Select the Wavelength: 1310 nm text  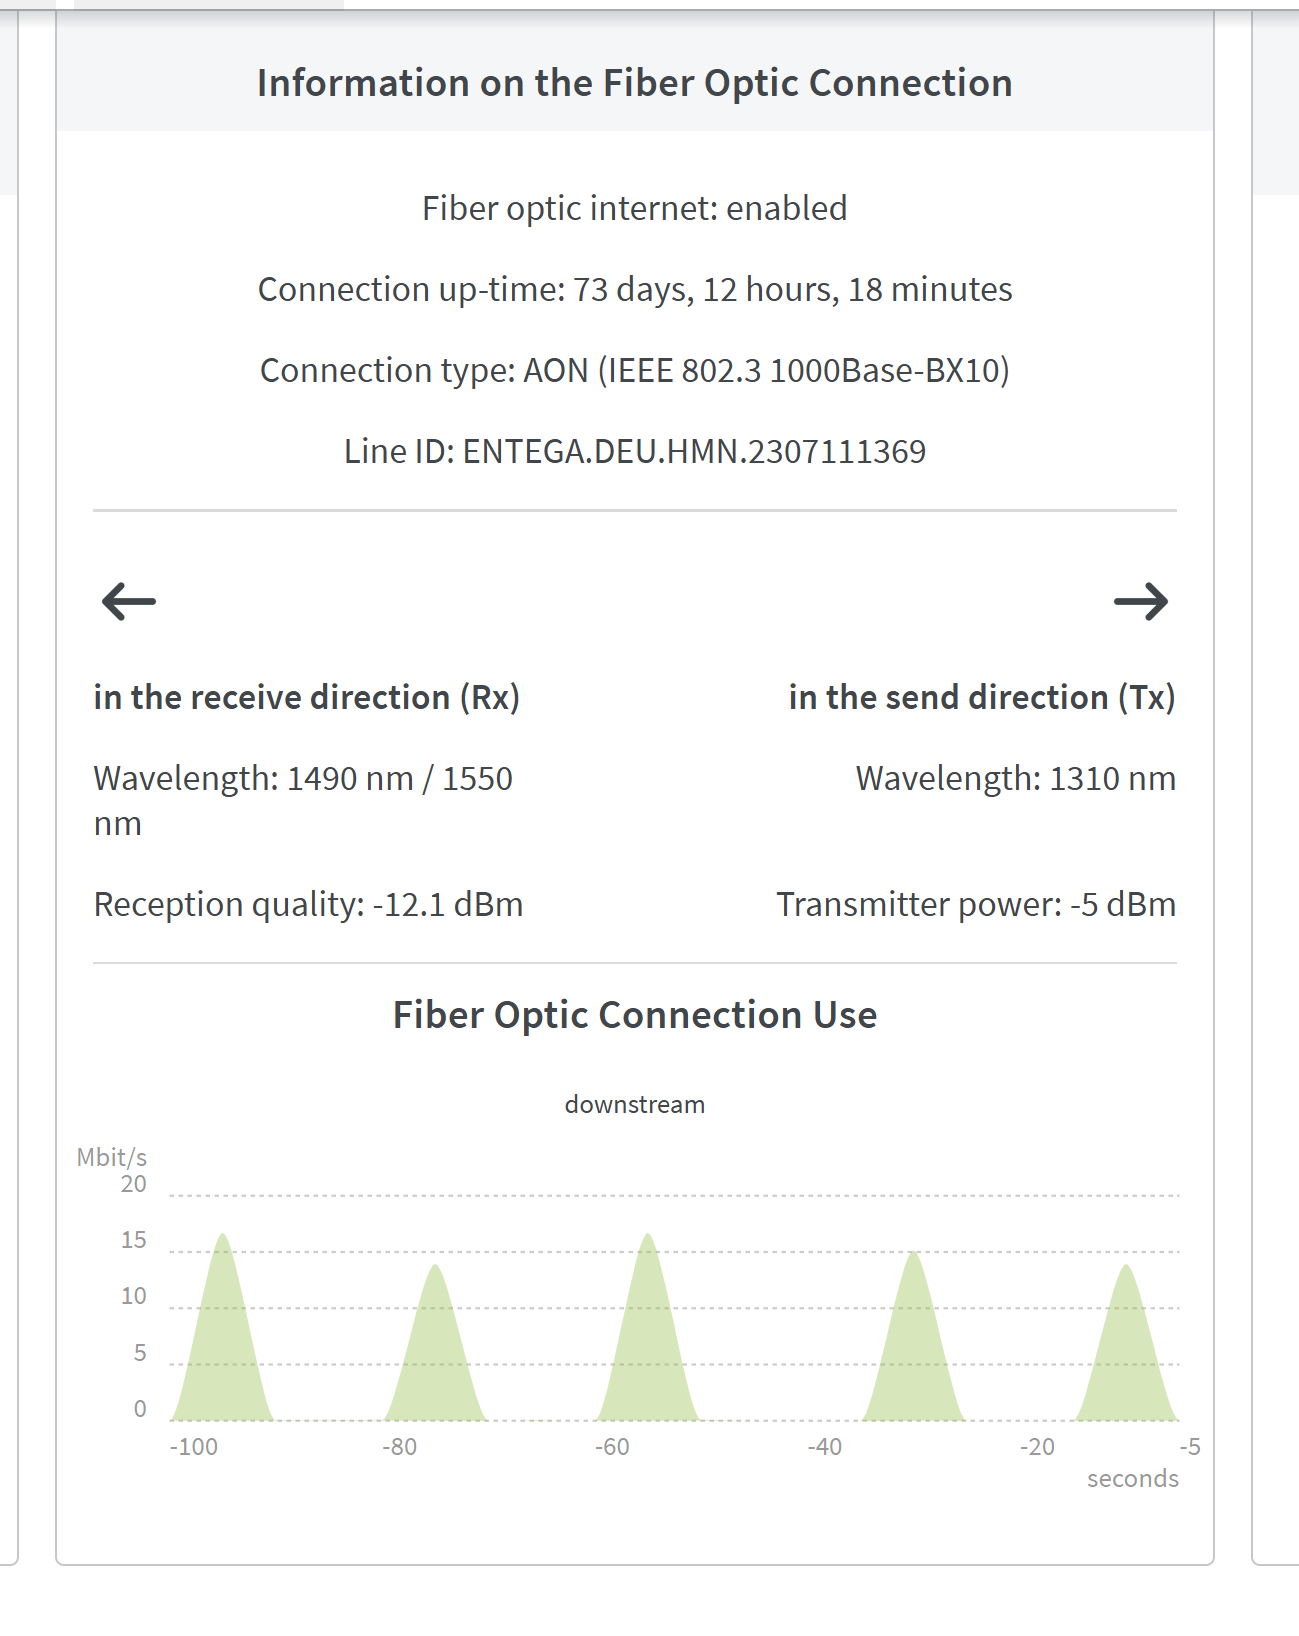[x=1016, y=778]
